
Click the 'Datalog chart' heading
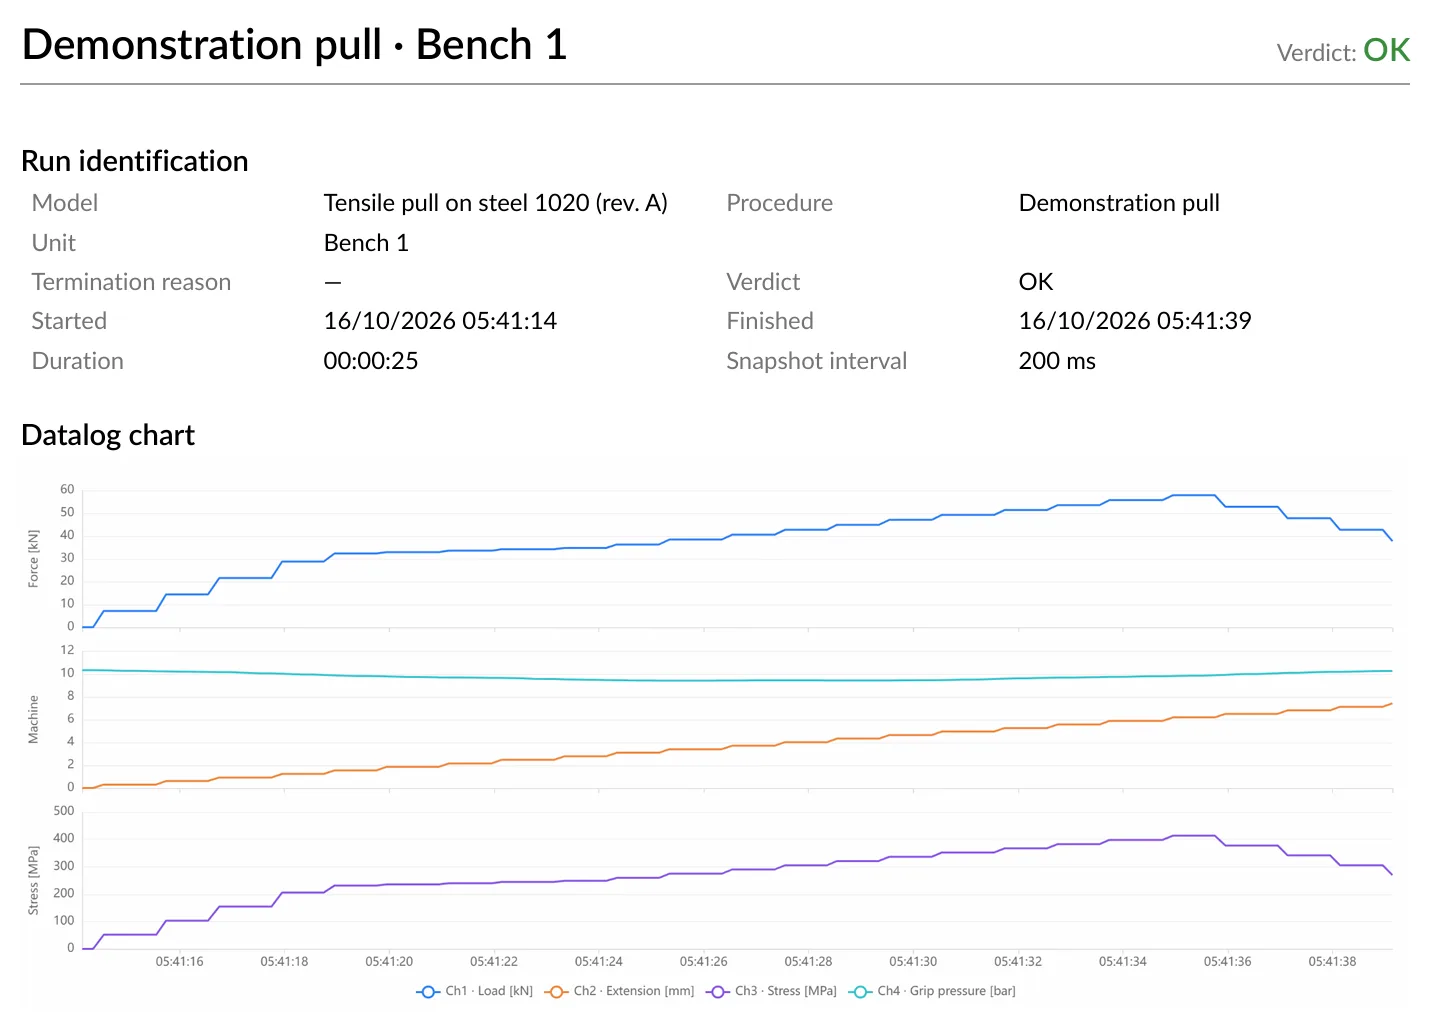108,435
